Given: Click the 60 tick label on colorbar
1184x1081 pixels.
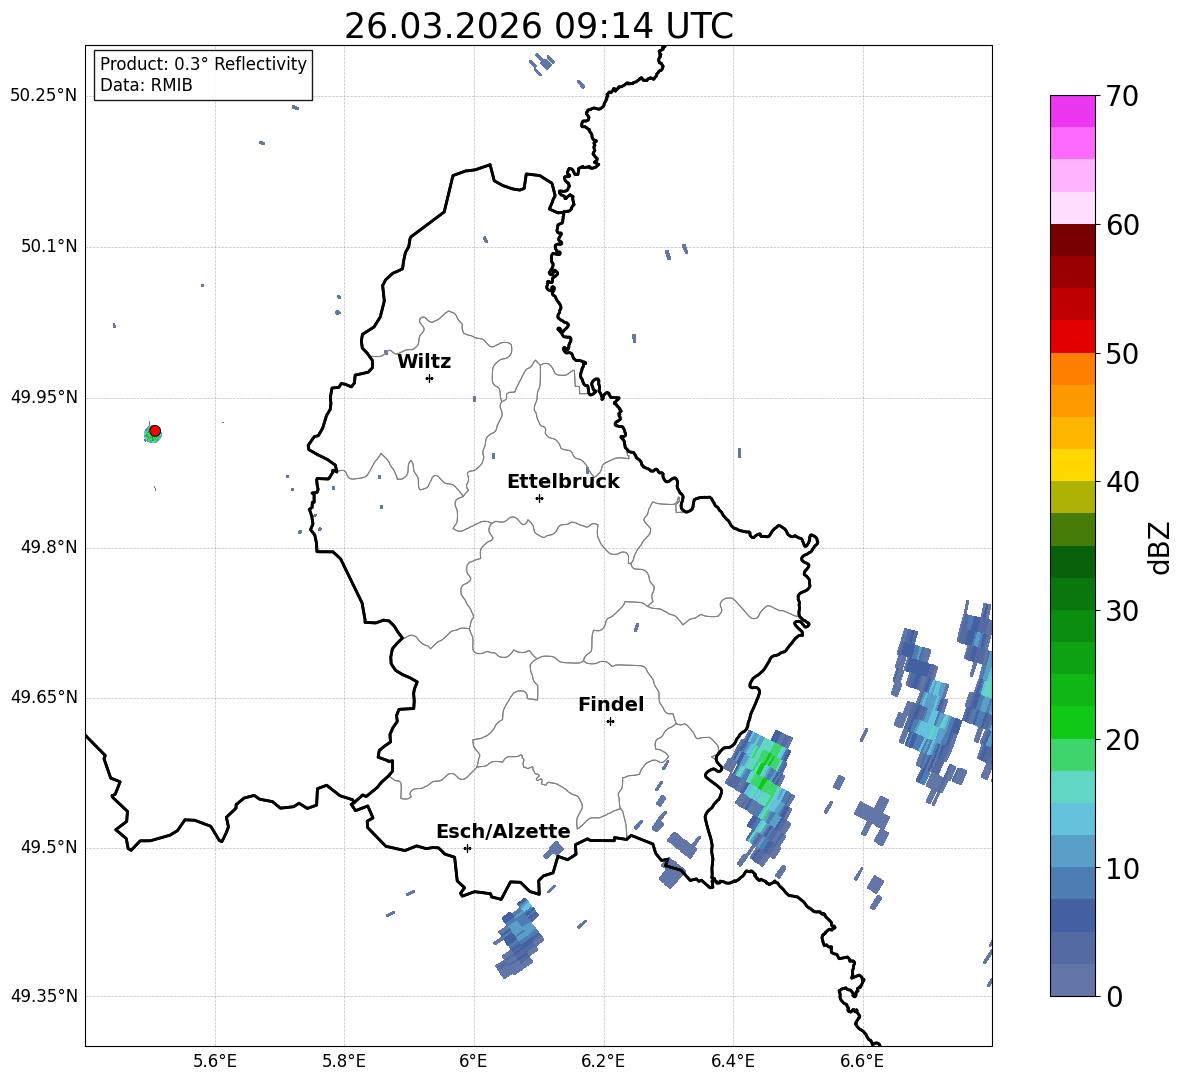Looking at the screenshot, I should pos(1122,225).
